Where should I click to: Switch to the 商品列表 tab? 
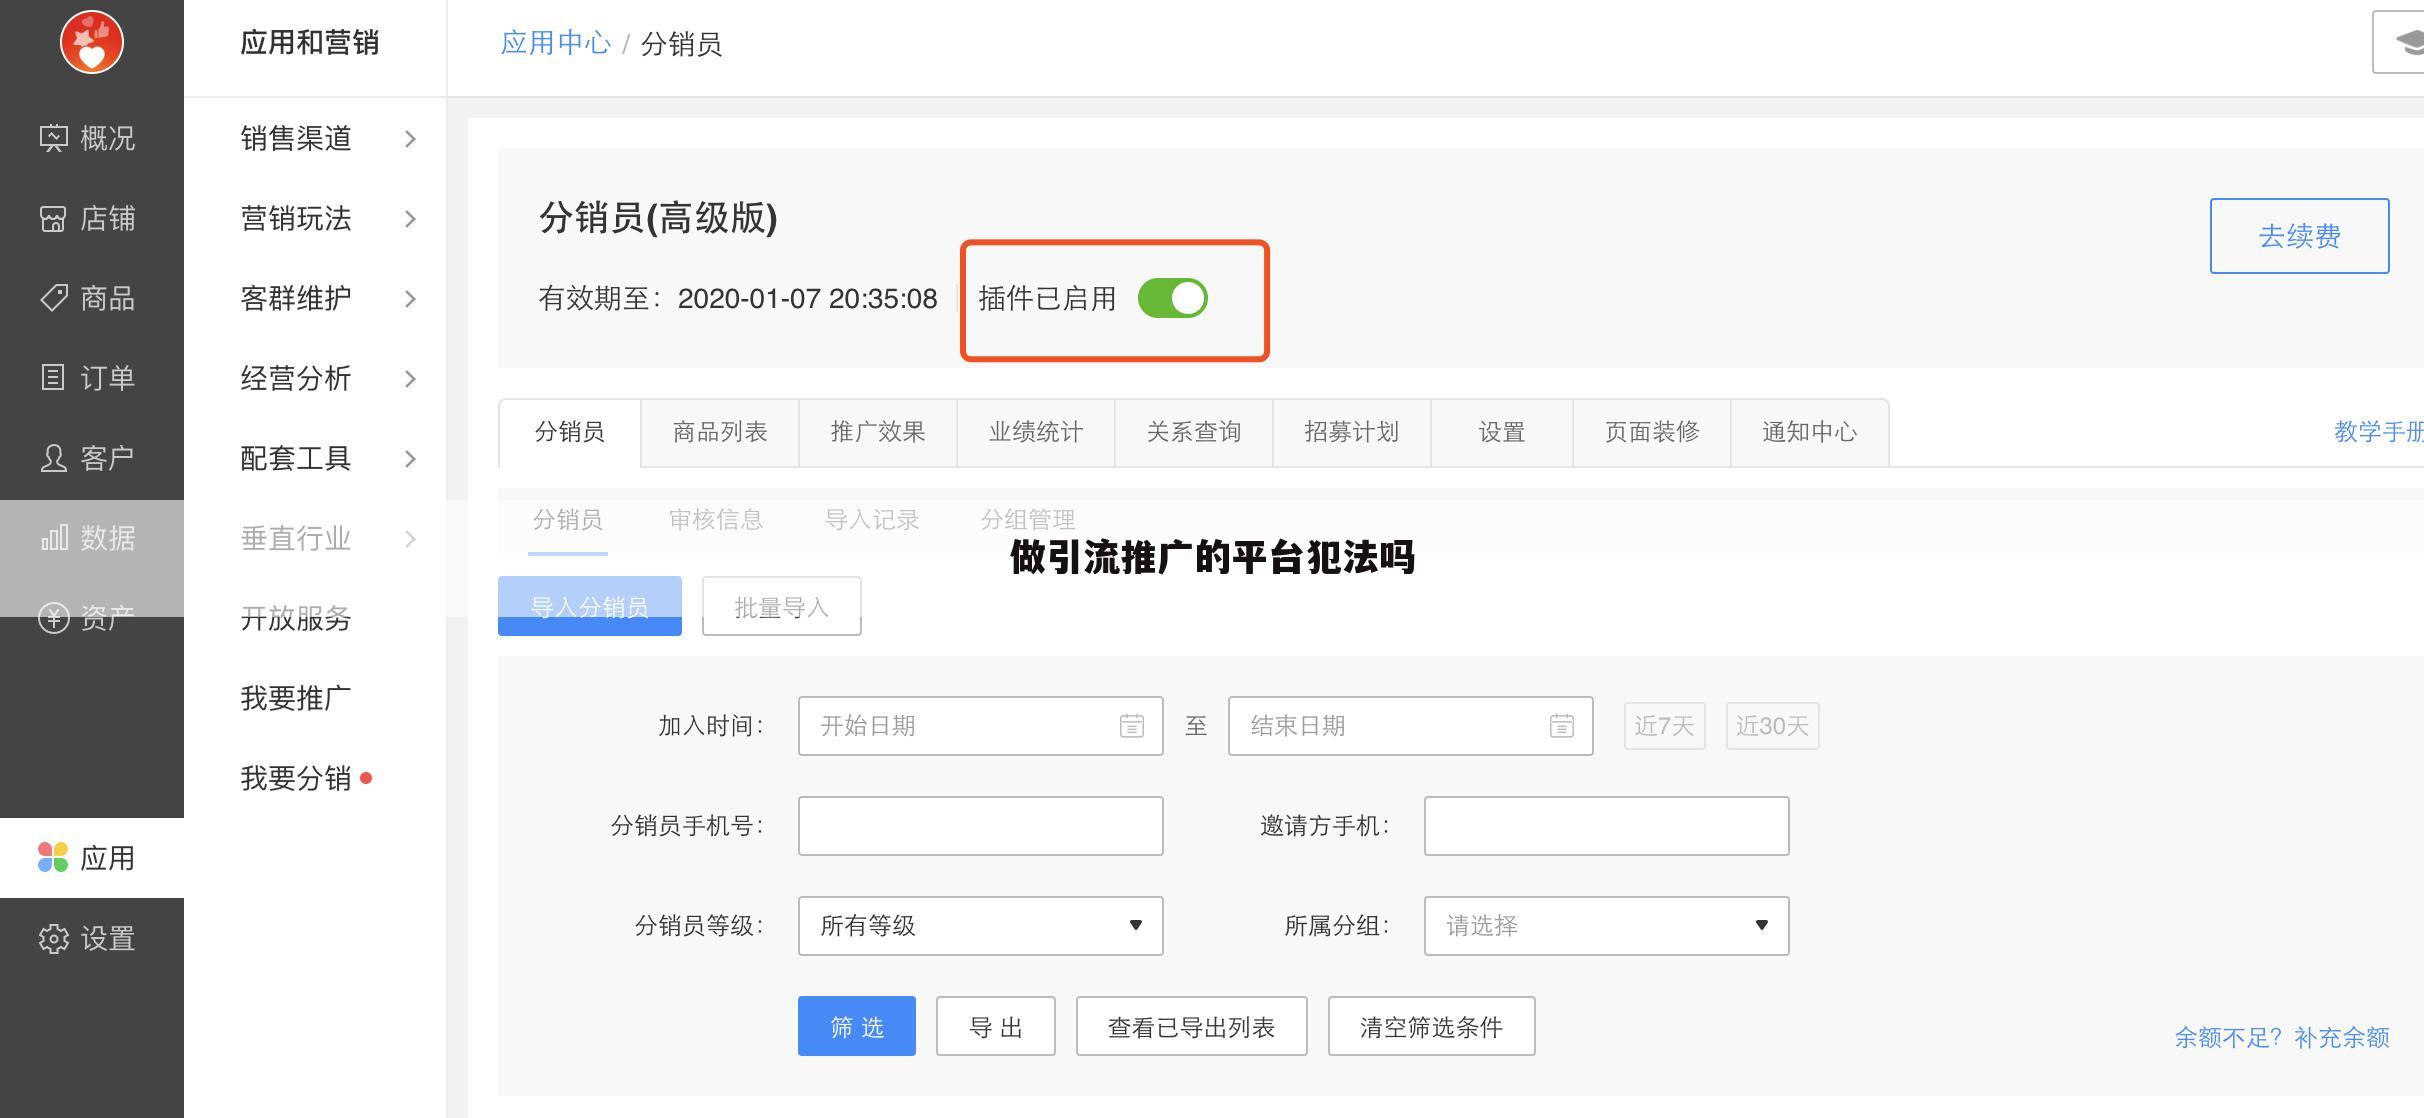pos(719,432)
